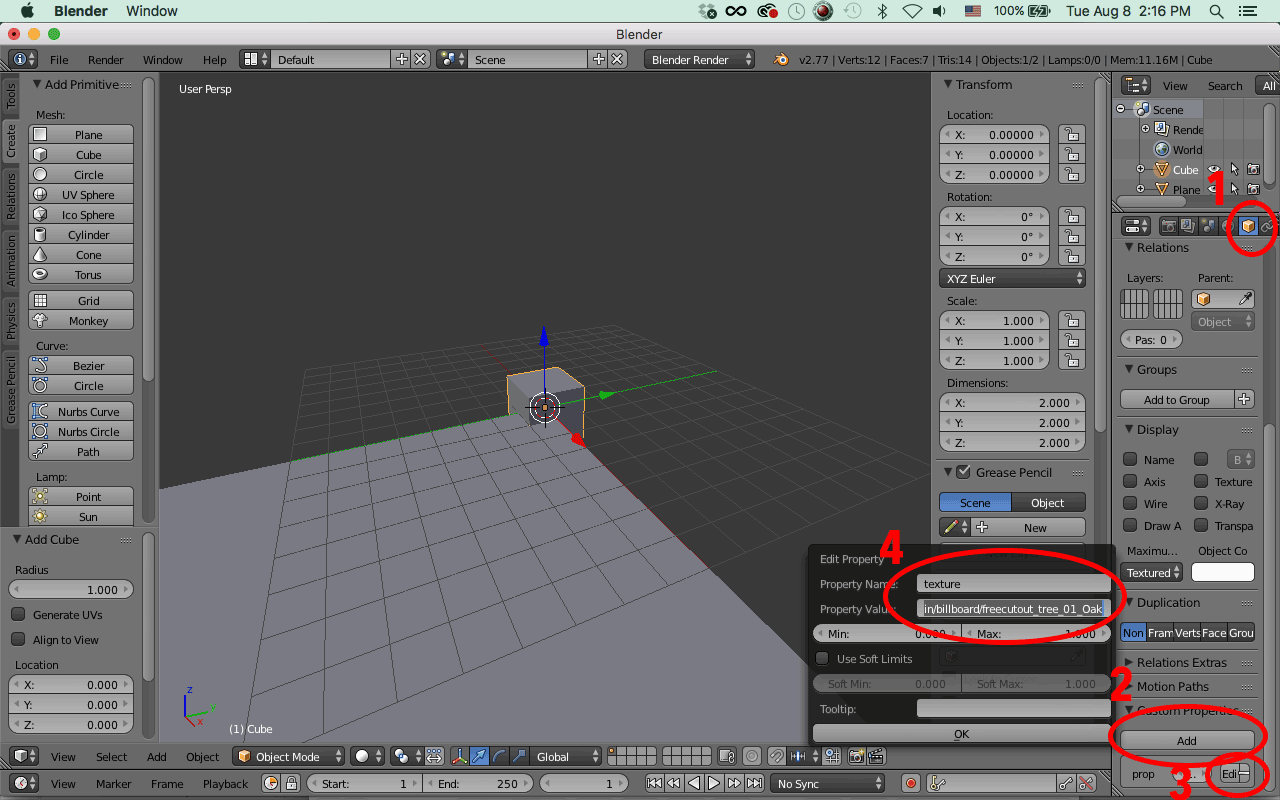Toggle the Wire display checkbox
Viewport: 1280px width, 800px height.
click(x=1130, y=503)
